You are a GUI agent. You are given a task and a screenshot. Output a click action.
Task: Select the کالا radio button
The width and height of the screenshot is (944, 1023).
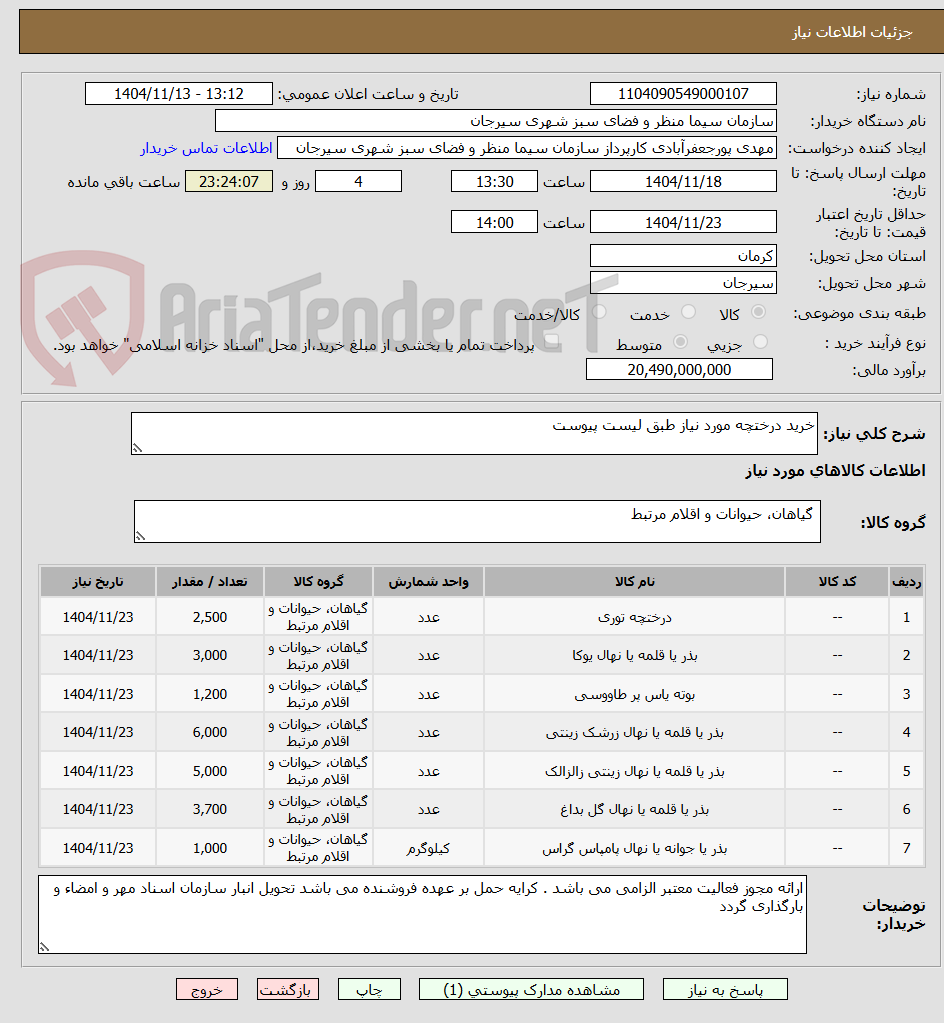click(x=758, y=313)
